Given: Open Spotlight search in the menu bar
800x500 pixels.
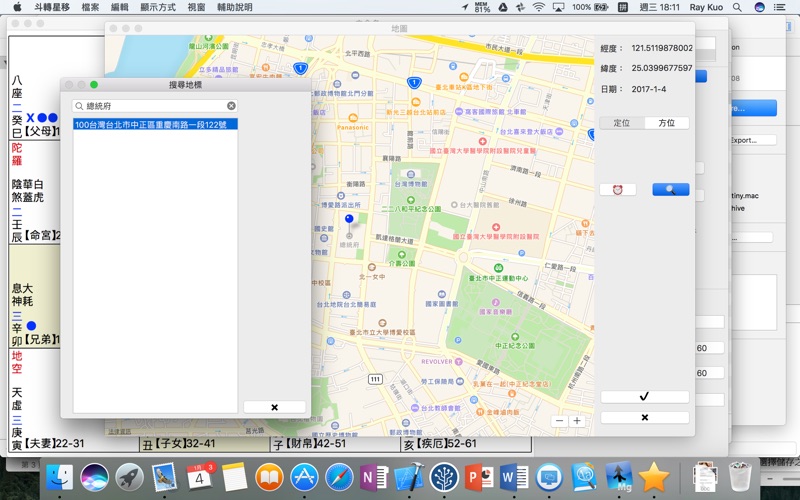Looking at the screenshot, I should pos(738,7).
